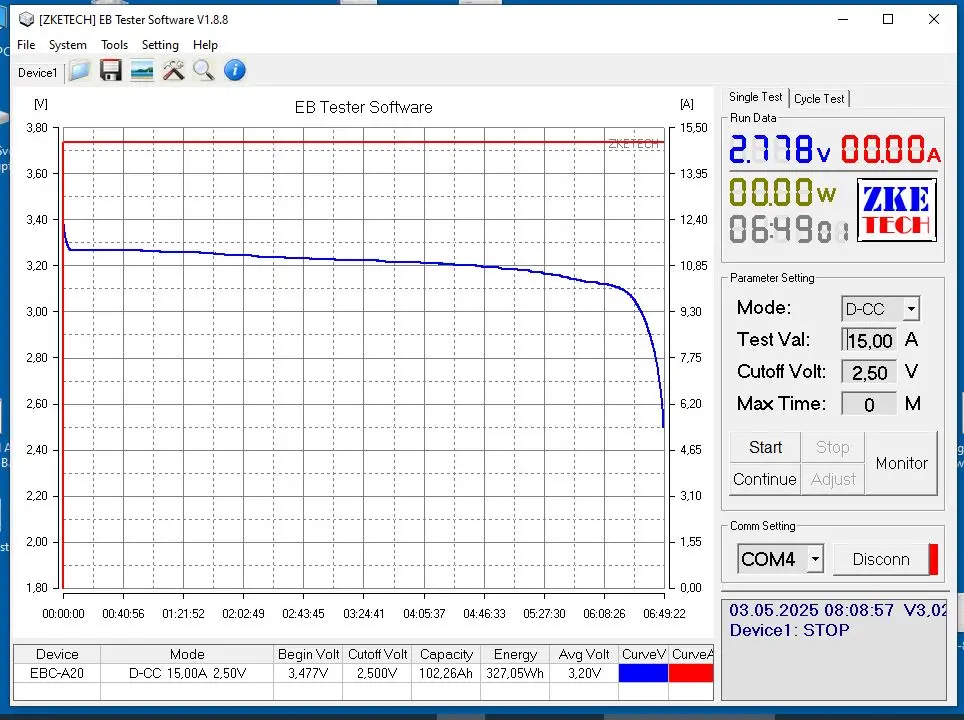The height and width of the screenshot is (720, 964).
Task: Click the ZKE TECH logo image
Action: coord(897,211)
